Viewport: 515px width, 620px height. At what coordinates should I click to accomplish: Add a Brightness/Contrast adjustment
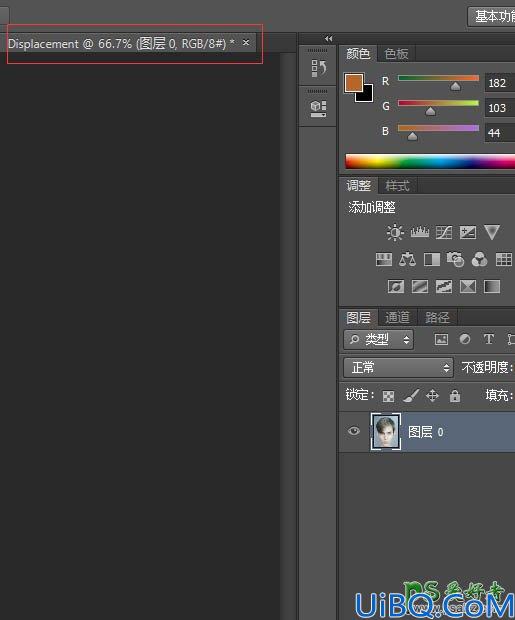(x=395, y=232)
